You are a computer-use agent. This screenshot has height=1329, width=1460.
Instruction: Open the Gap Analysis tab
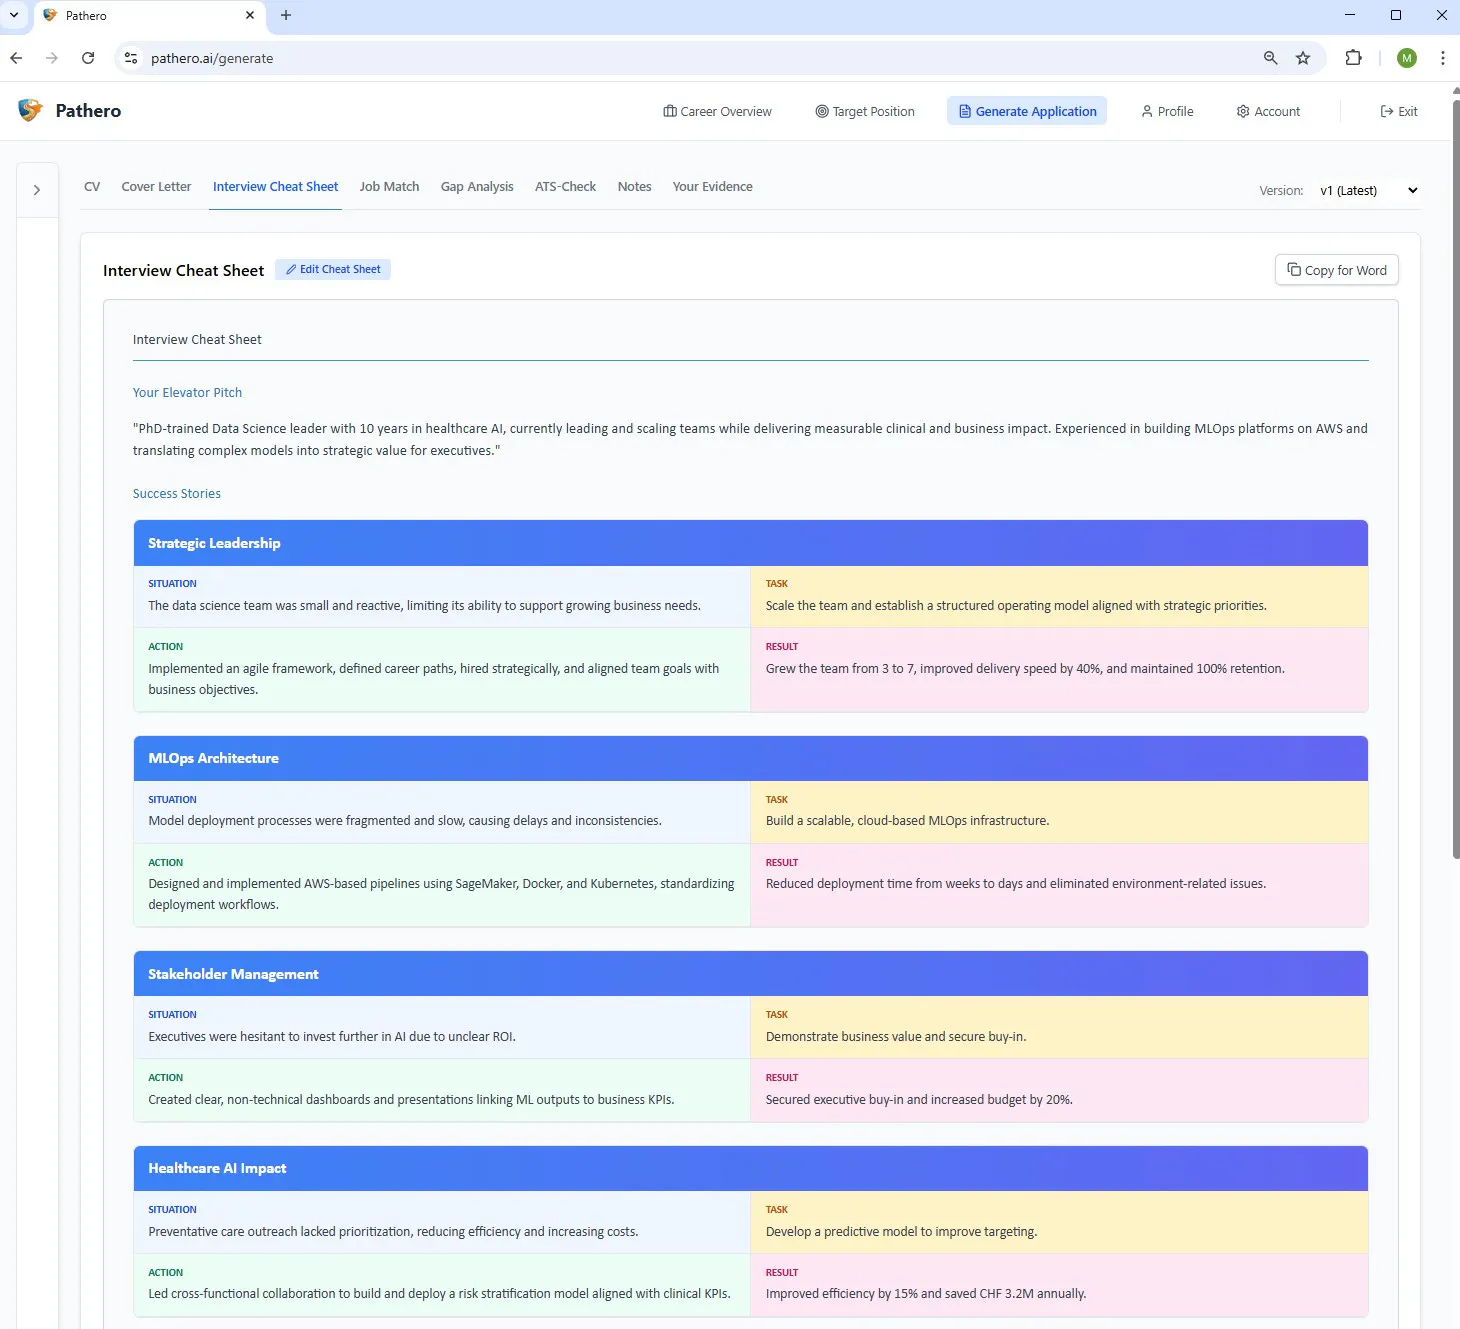pyautogui.click(x=477, y=187)
